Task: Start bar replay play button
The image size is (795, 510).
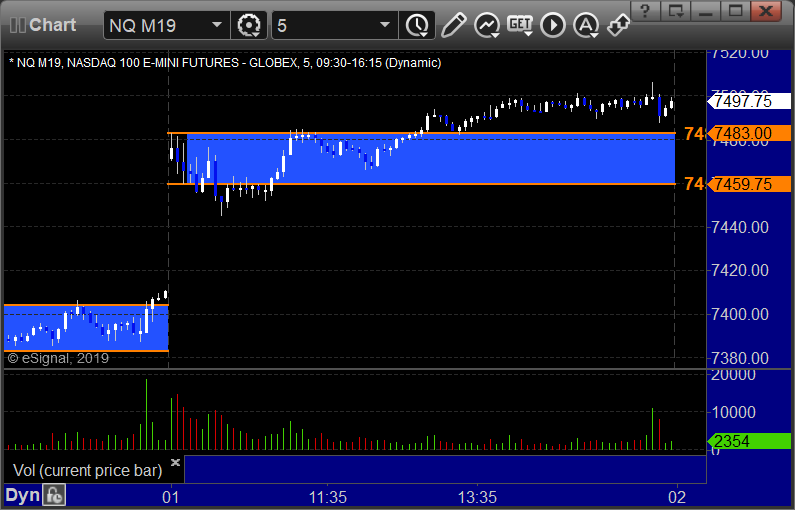Action: 553,25
